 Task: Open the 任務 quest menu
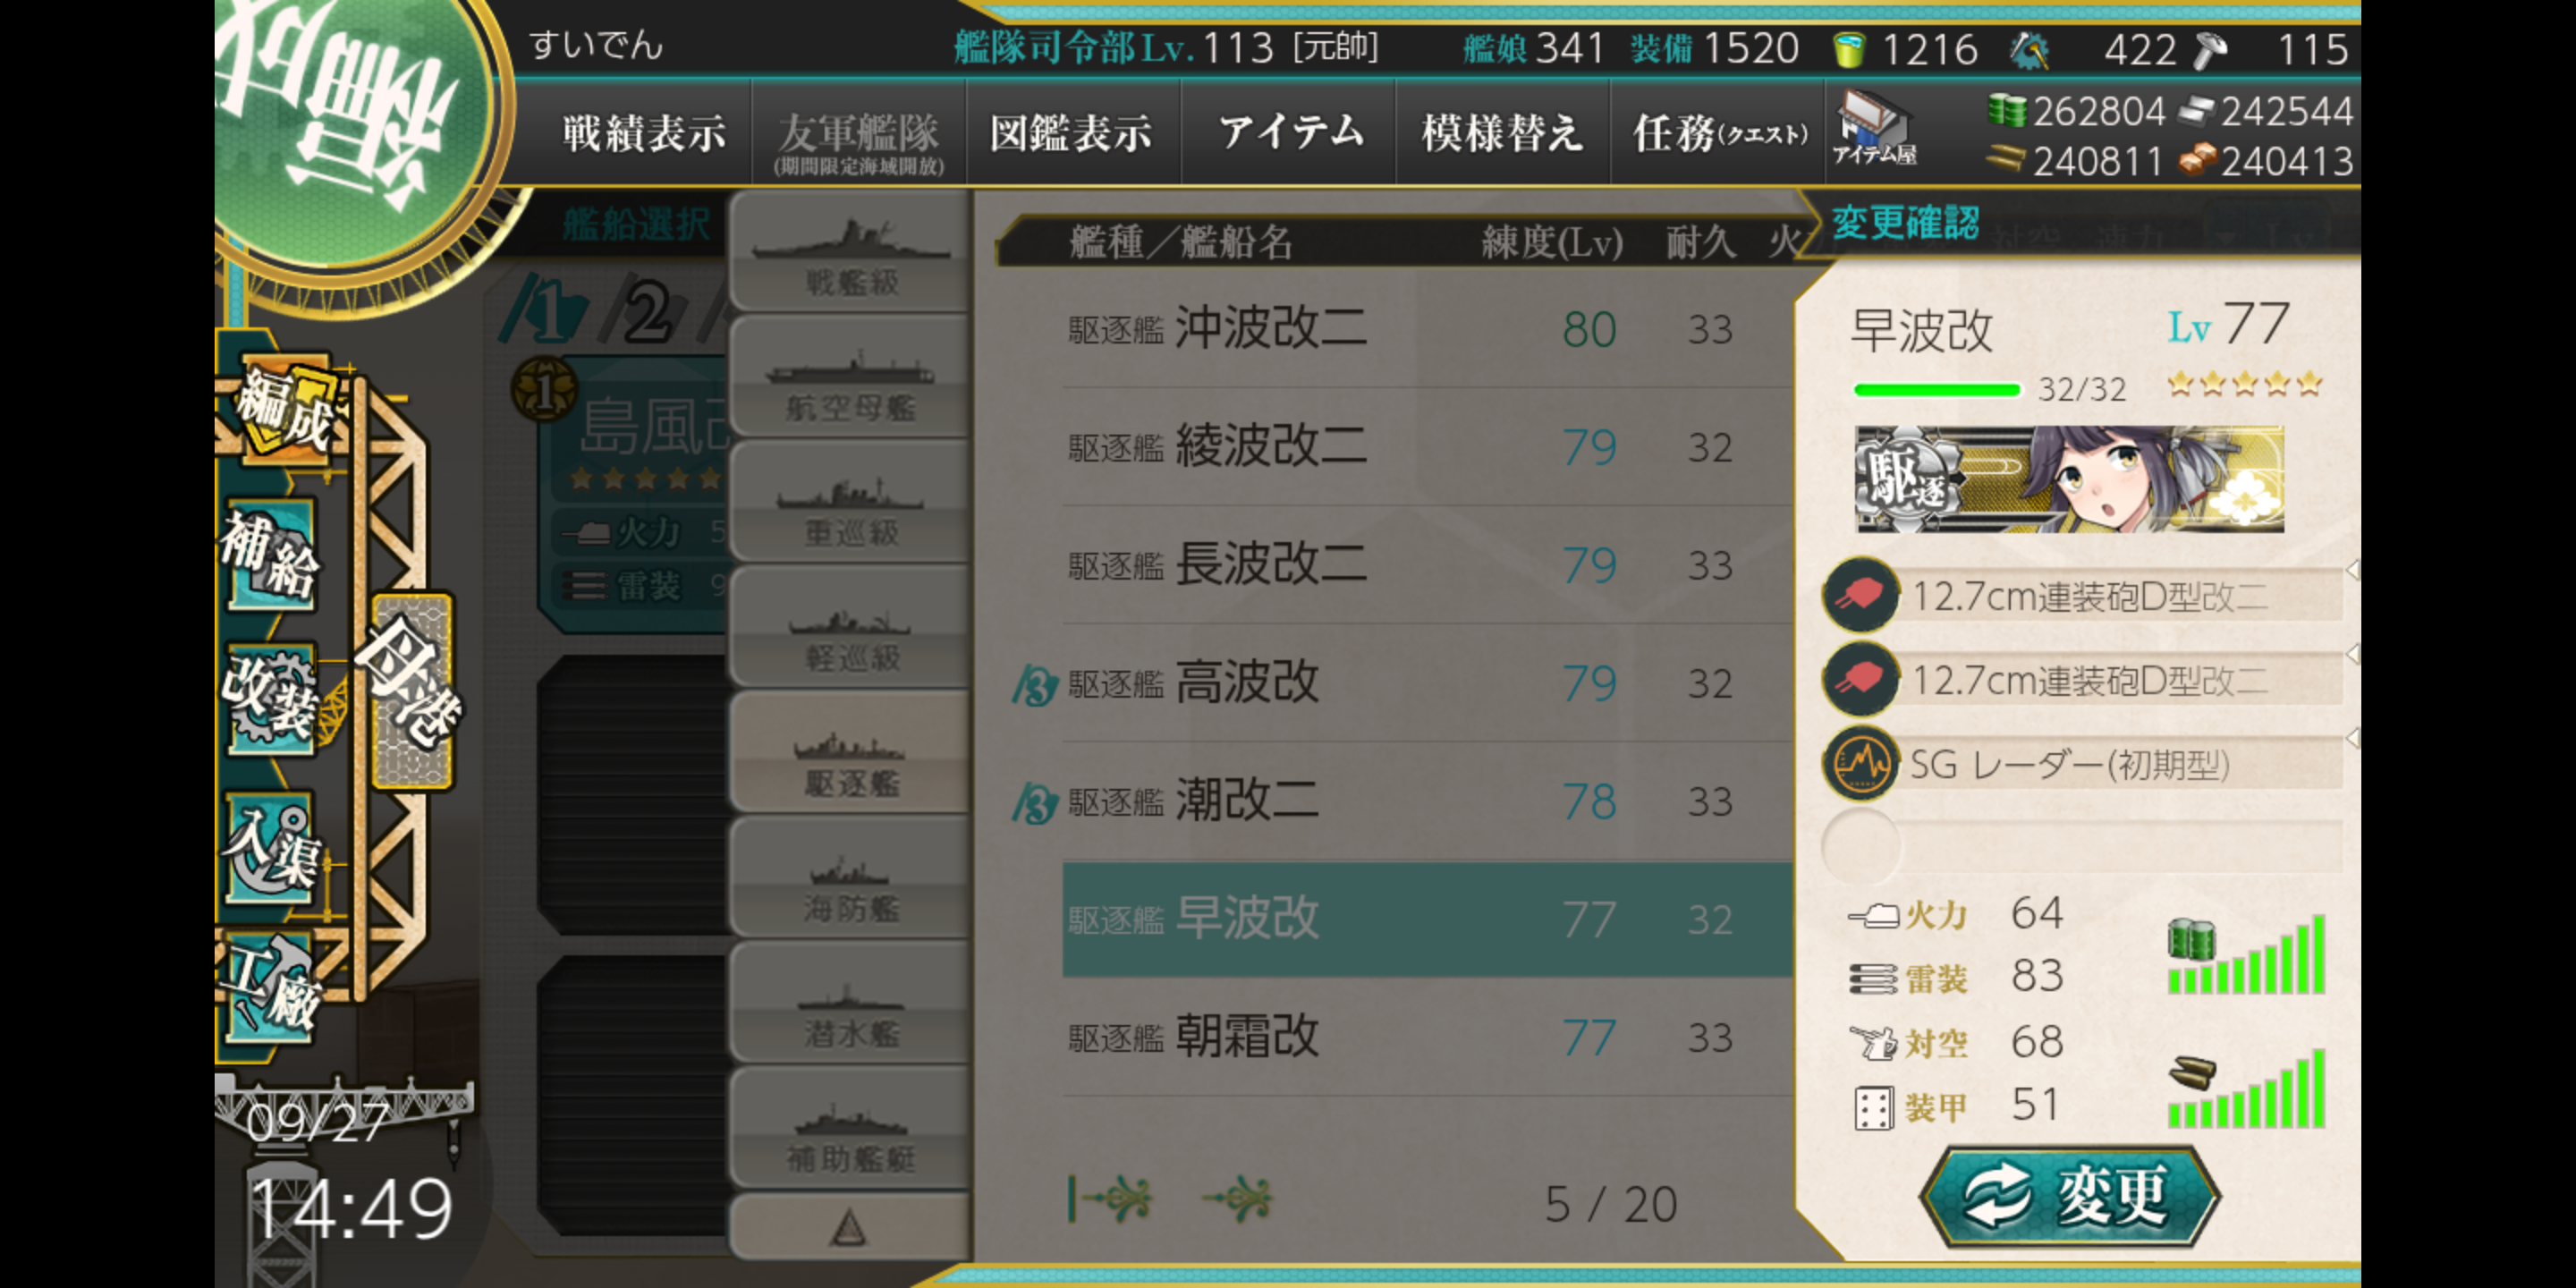pyautogui.click(x=1720, y=132)
